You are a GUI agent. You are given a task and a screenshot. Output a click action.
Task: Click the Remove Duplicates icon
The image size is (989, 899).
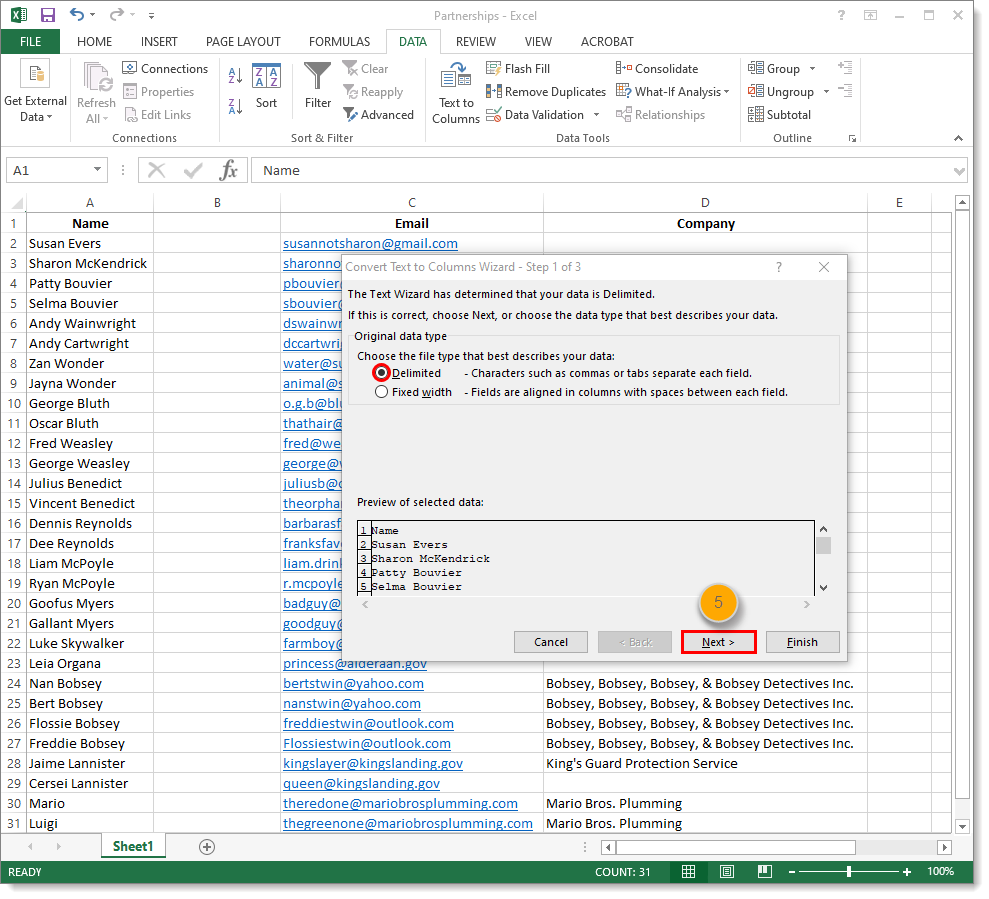tap(494, 92)
